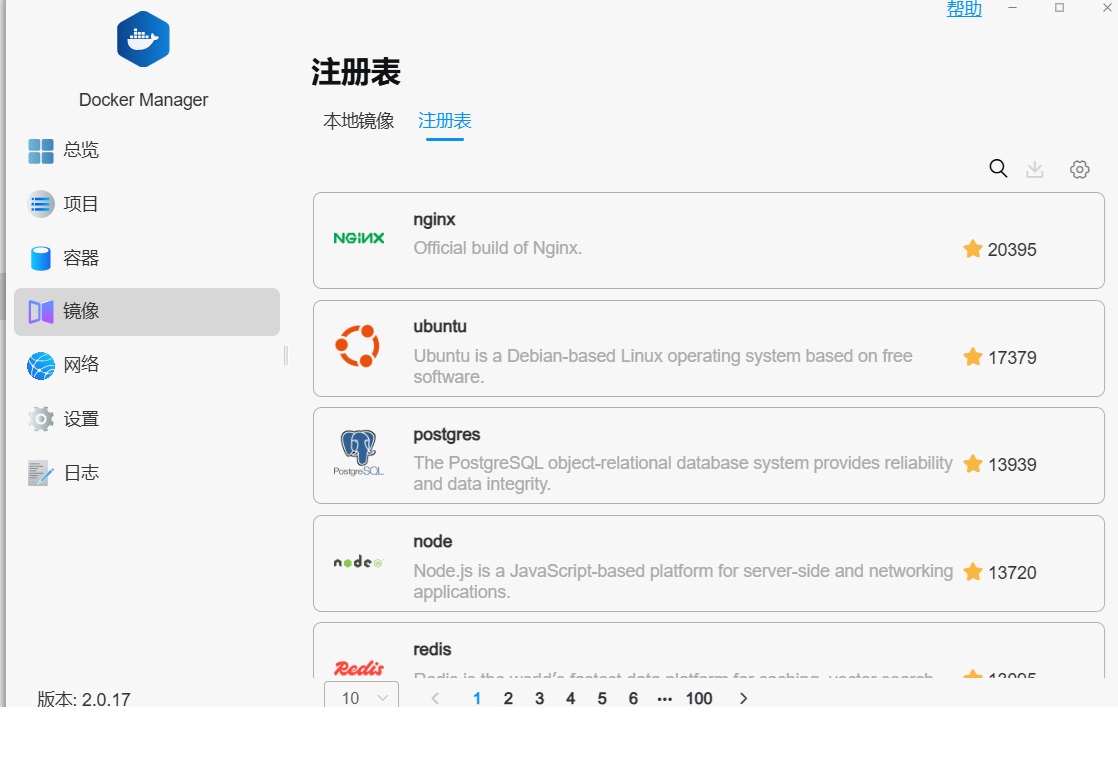Select the nginx image card
The image size is (1118, 782).
[x=709, y=240]
